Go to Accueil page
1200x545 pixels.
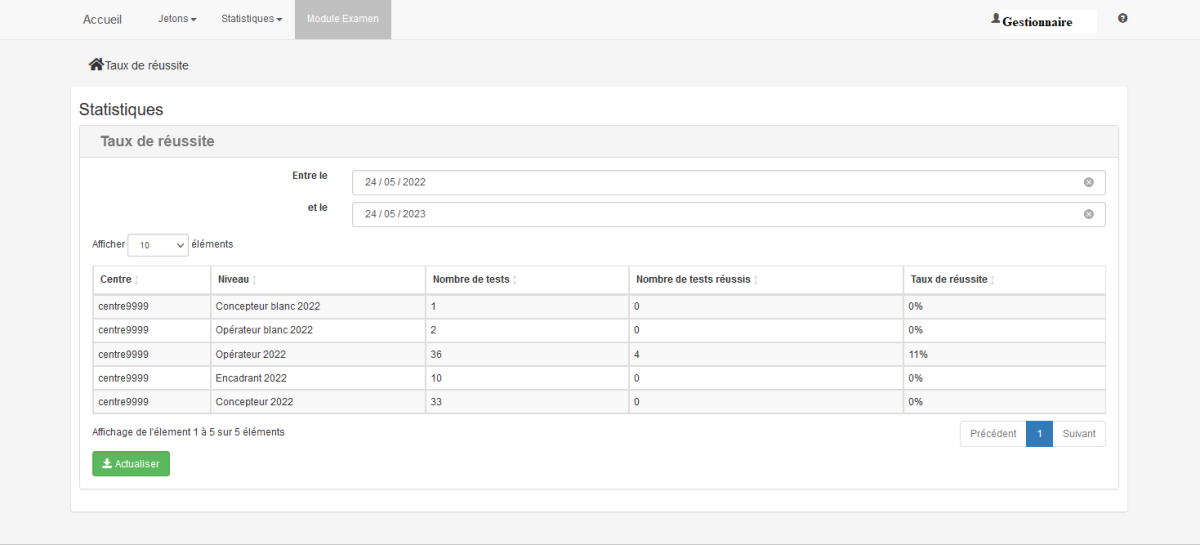pyautogui.click(x=102, y=19)
